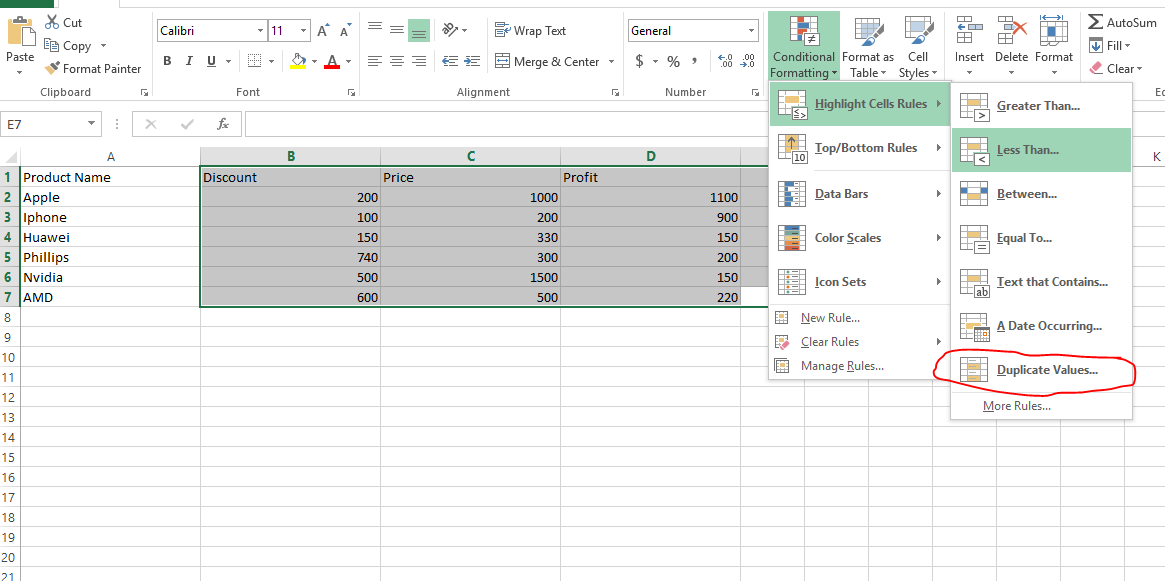
Task: Click the Percent Style icon
Action: (673, 62)
